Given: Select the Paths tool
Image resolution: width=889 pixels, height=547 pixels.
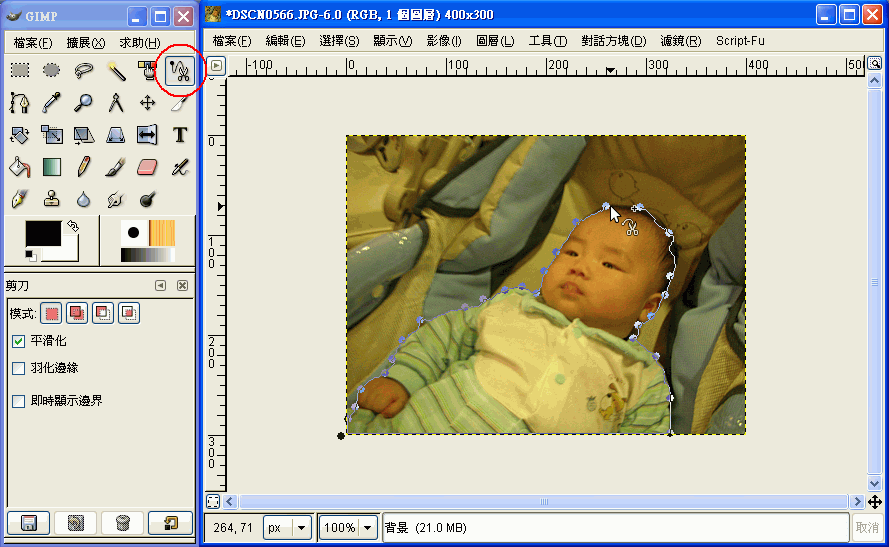Looking at the screenshot, I should (x=20, y=103).
